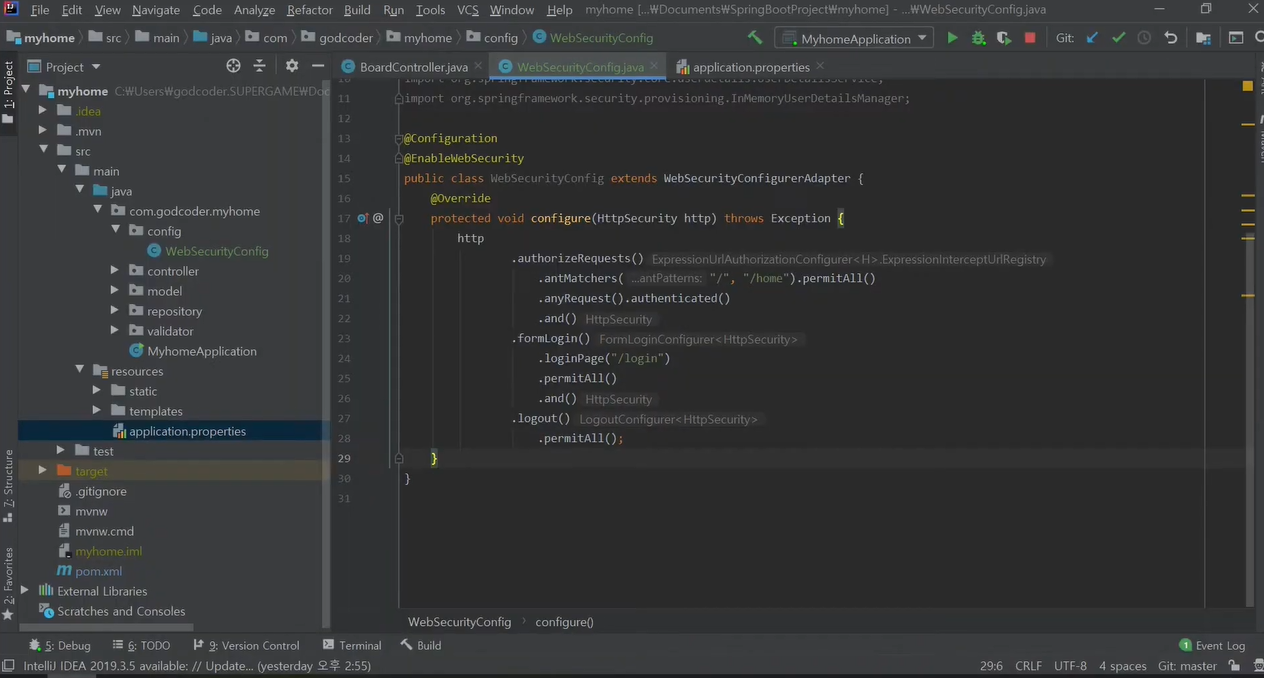Expand the templates folder
Screen dimensions: 1264x678
click(x=97, y=411)
